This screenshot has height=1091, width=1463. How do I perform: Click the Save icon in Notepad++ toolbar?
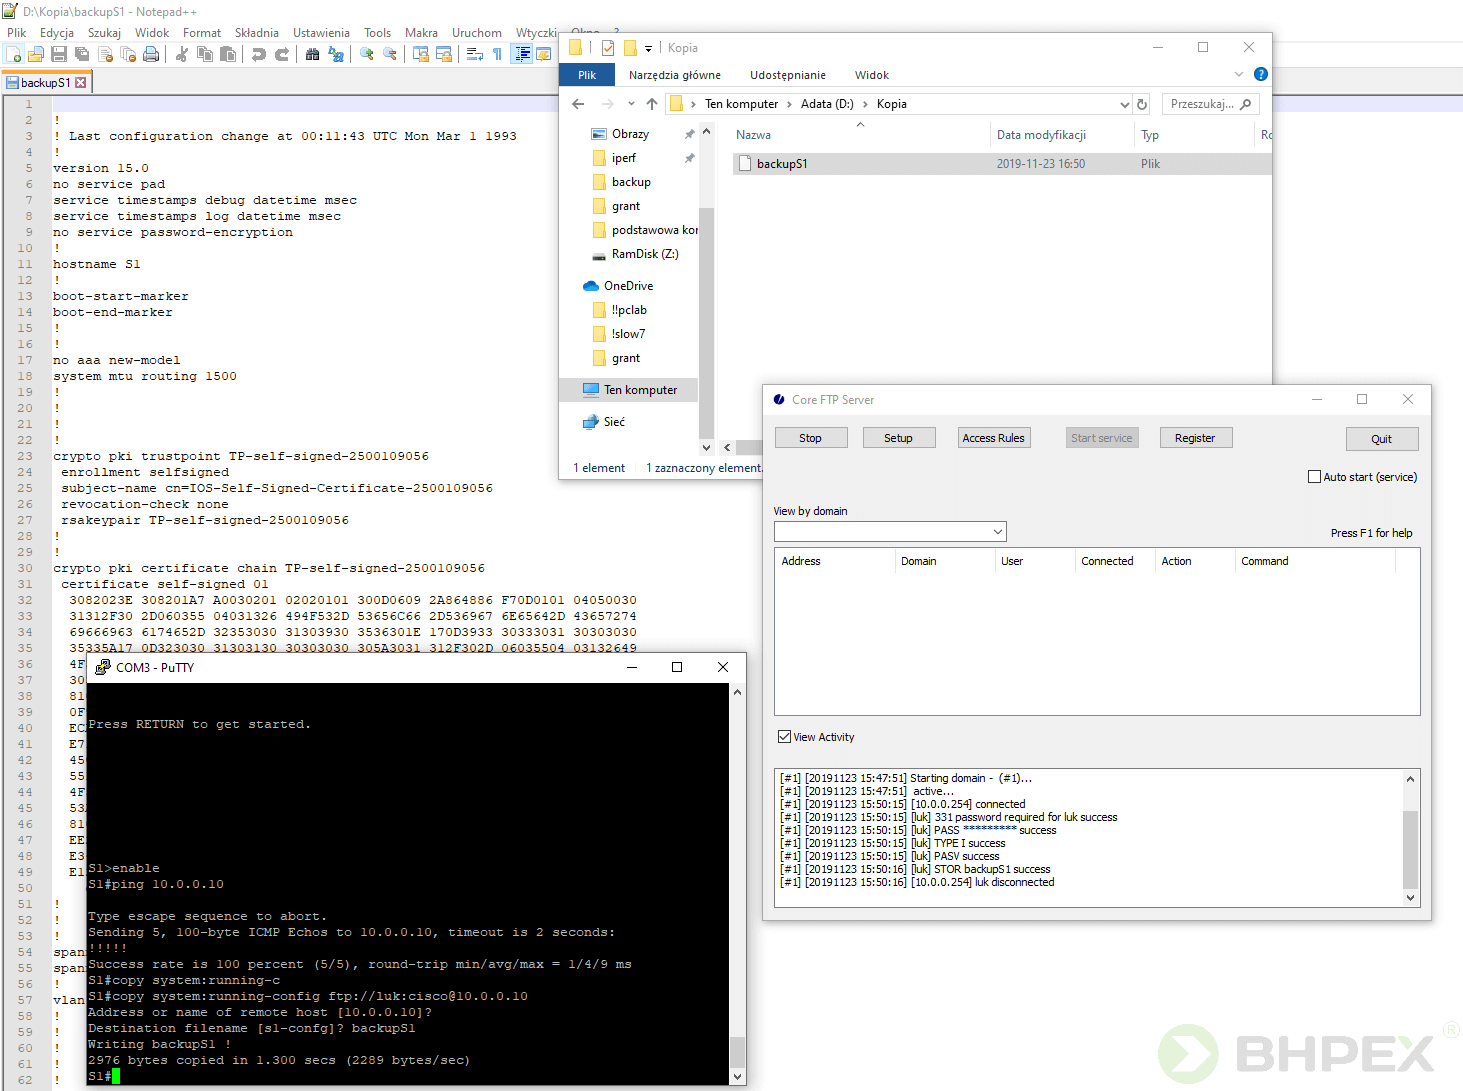click(x=59, y=54)
